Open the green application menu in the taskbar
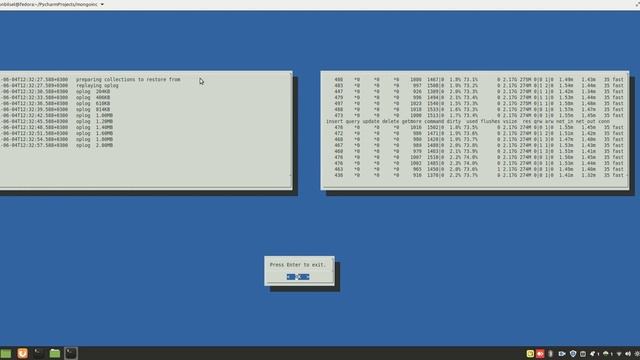 click(x=6, y=353)
